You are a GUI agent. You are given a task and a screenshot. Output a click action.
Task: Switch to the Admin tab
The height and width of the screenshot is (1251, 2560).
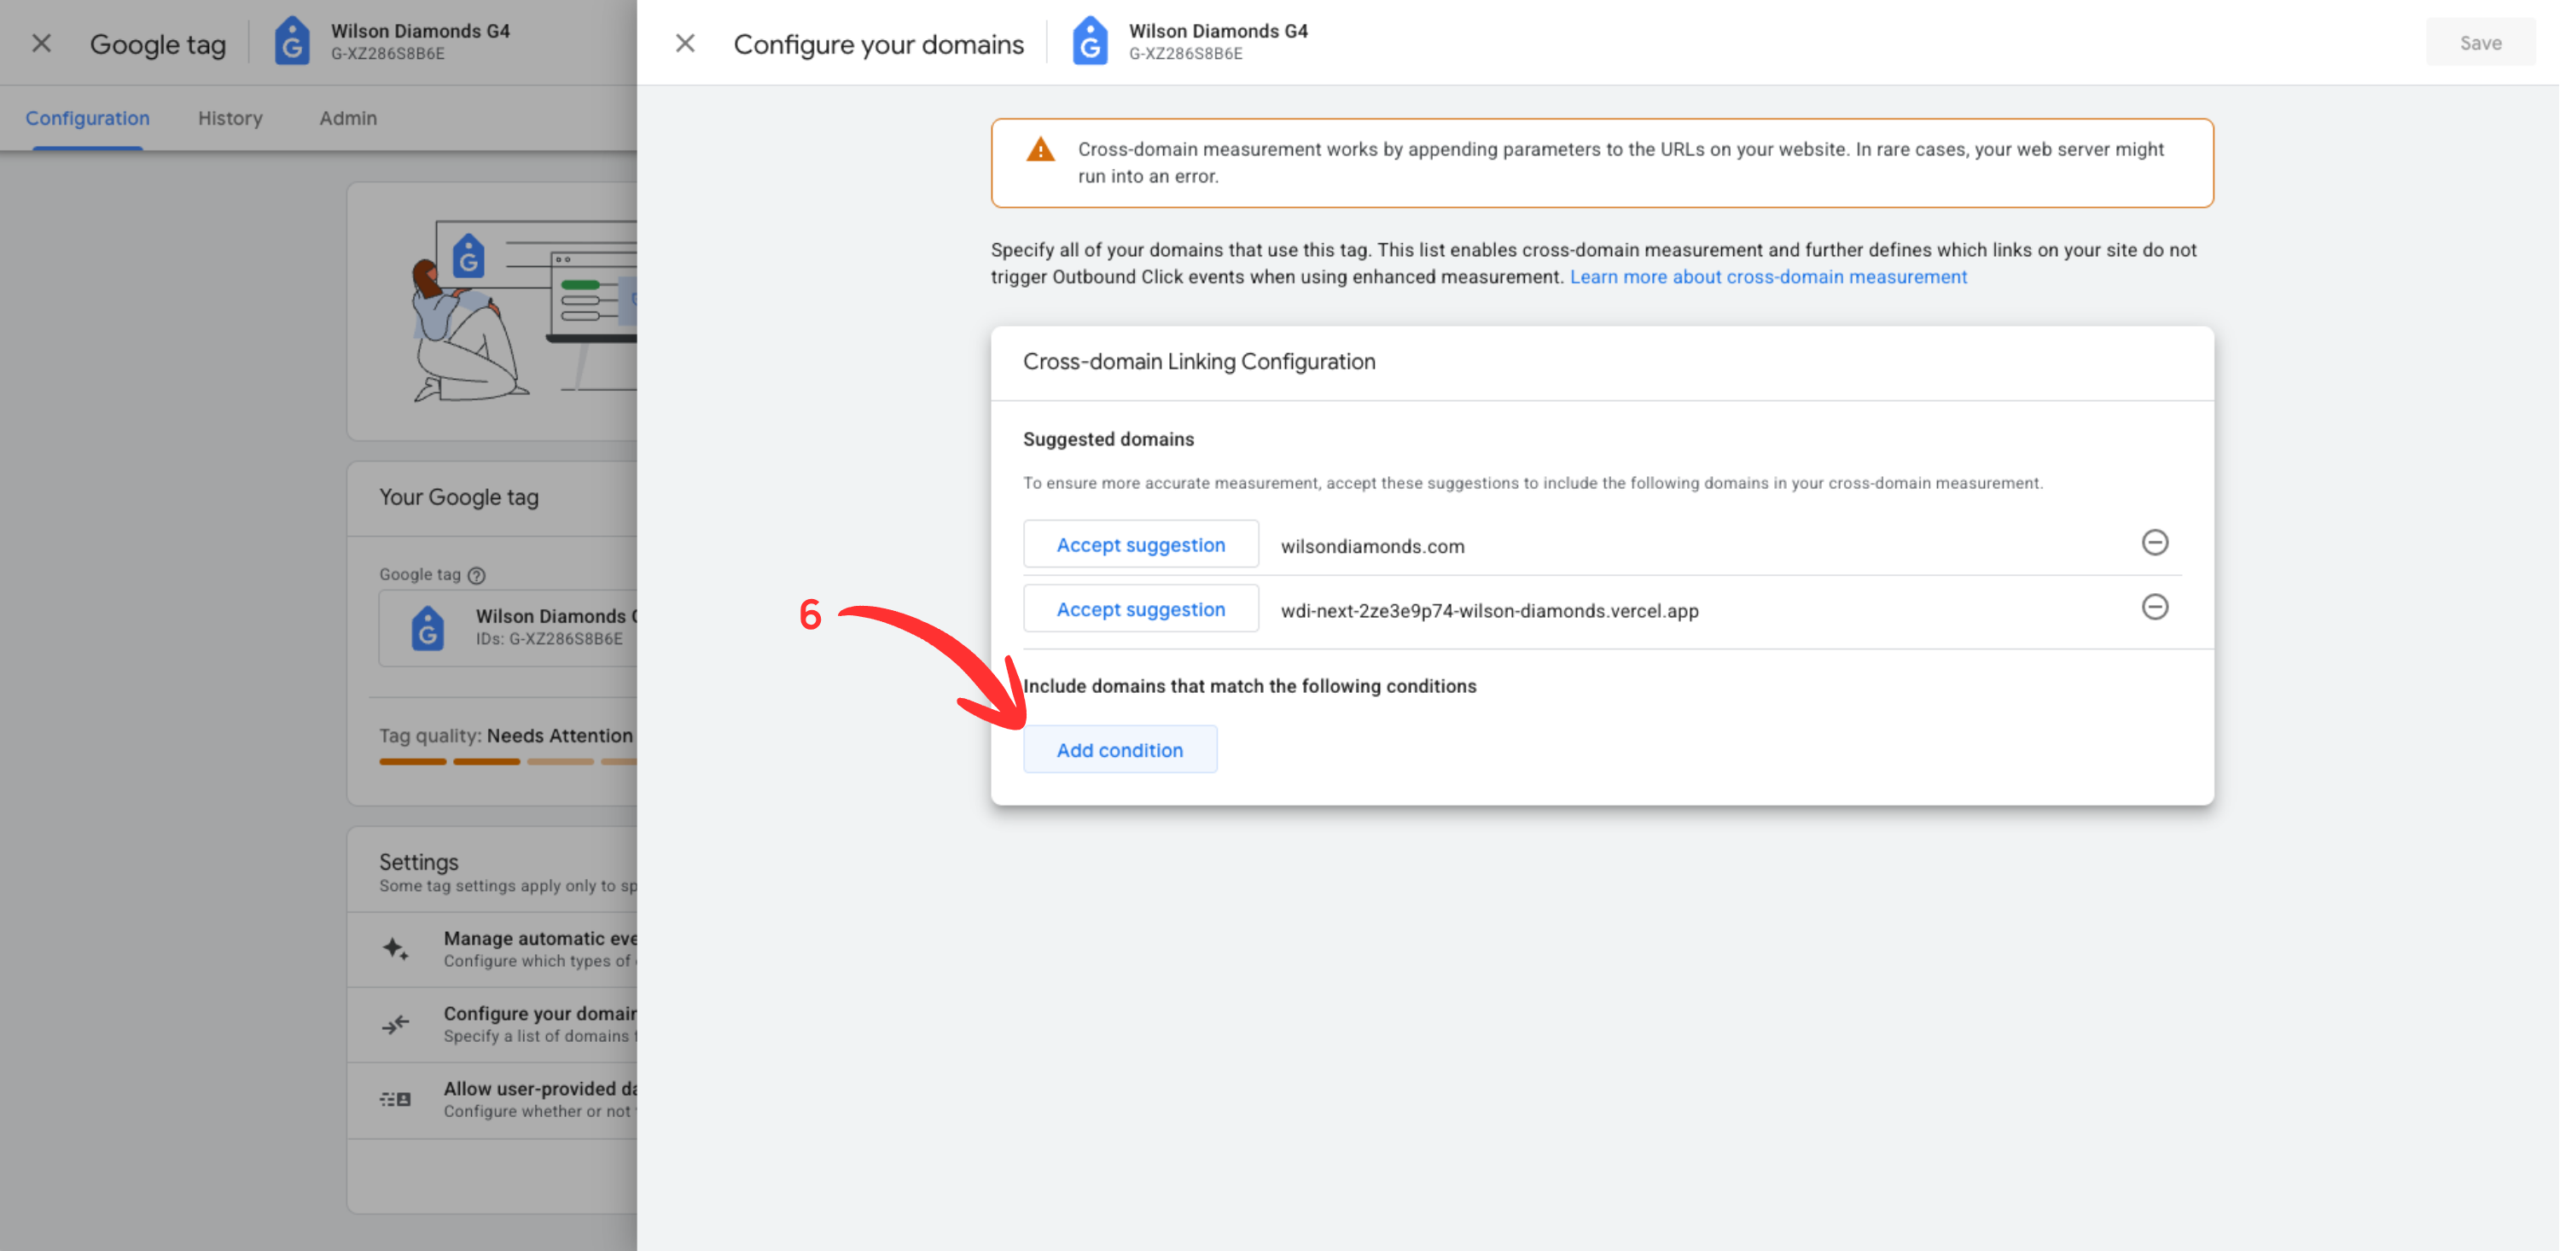[x=348, y=118]
